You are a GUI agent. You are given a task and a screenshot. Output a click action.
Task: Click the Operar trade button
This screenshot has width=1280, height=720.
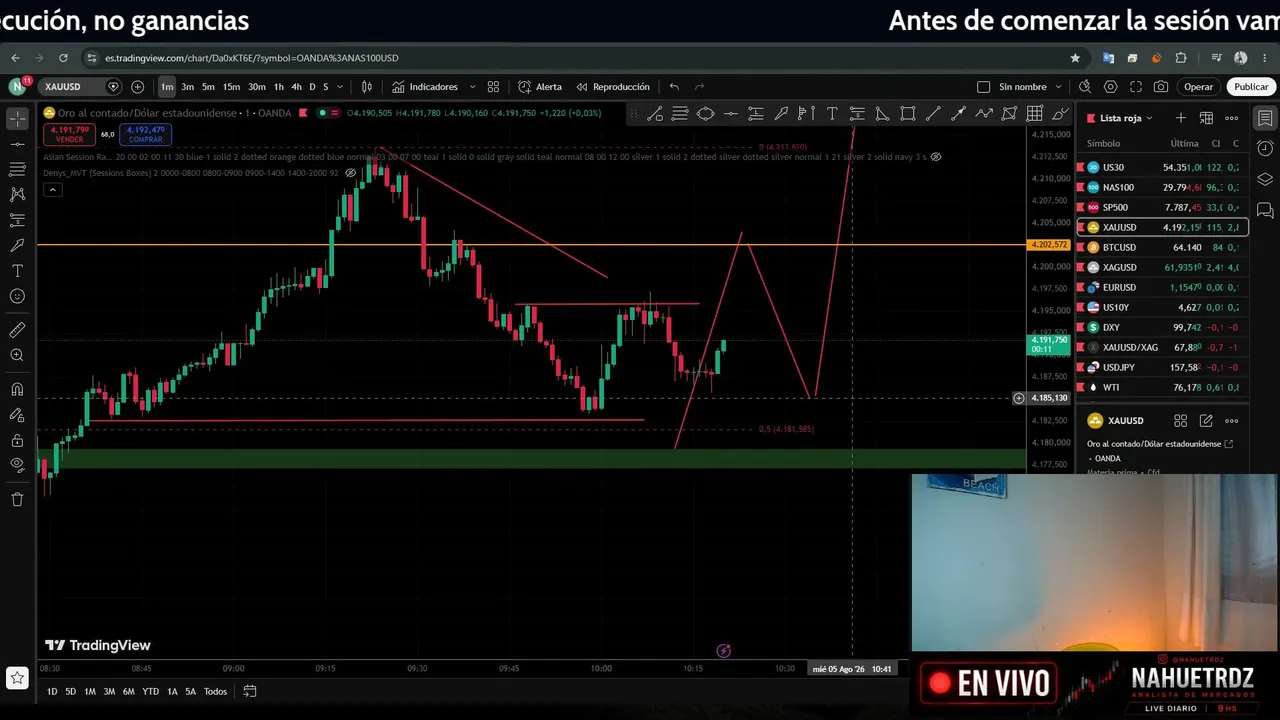[x=1198, y=87]
